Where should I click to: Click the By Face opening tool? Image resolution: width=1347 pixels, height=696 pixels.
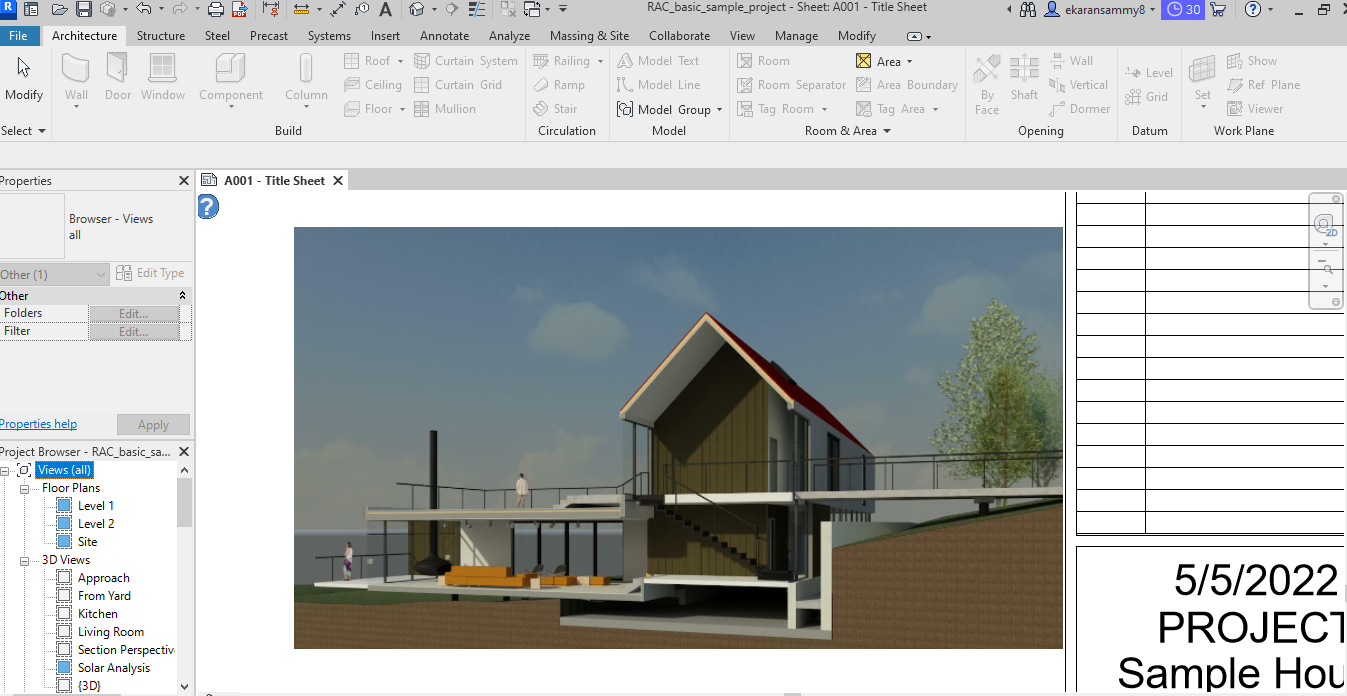pos(987,84)
